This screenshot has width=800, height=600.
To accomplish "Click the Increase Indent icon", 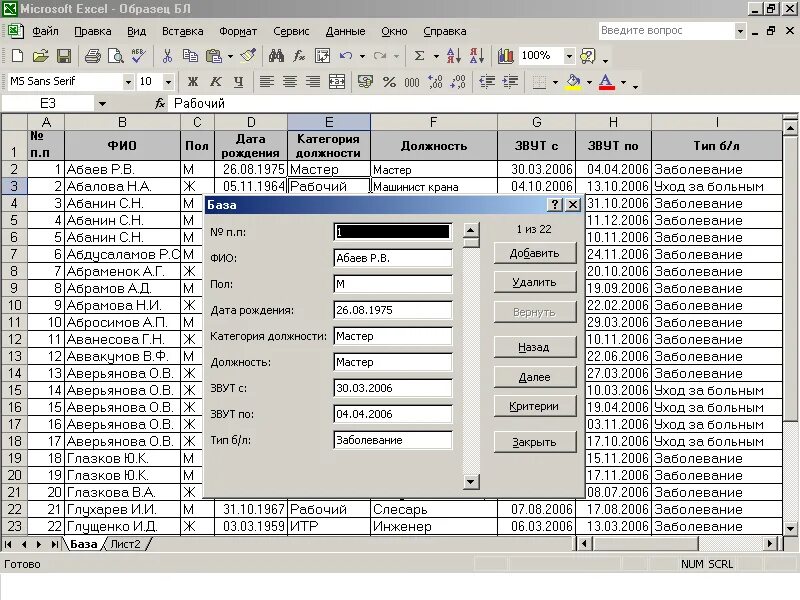I will click(510, 82).
